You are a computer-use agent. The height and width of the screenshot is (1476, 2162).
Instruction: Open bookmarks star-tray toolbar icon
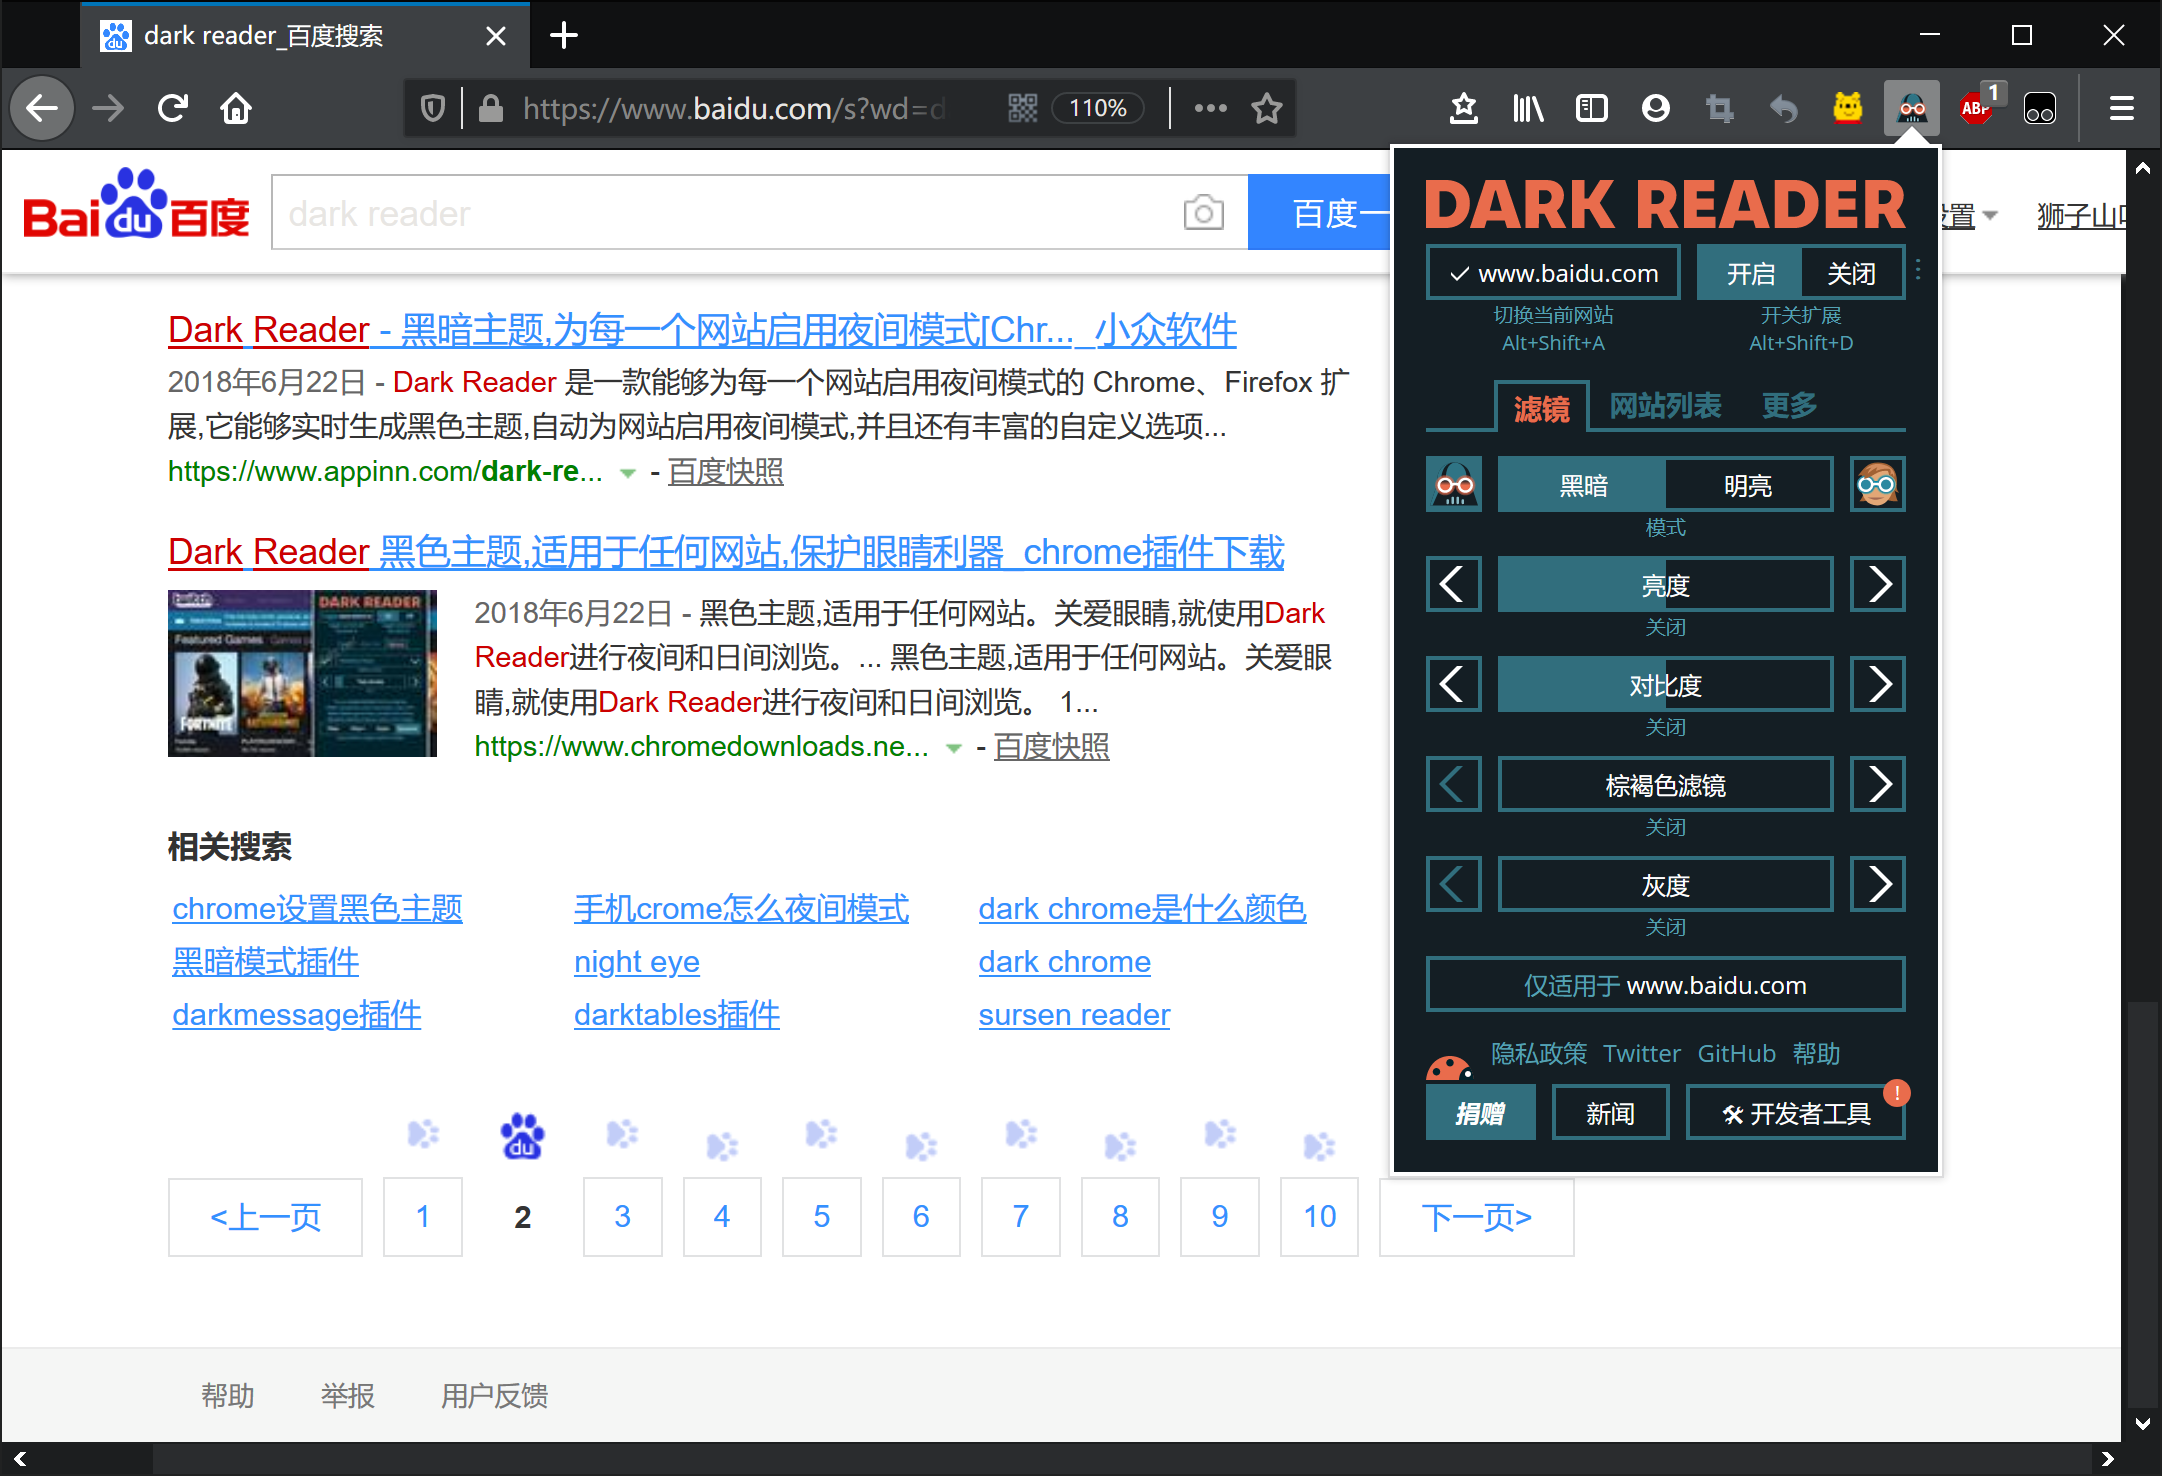click(1464, 108)
